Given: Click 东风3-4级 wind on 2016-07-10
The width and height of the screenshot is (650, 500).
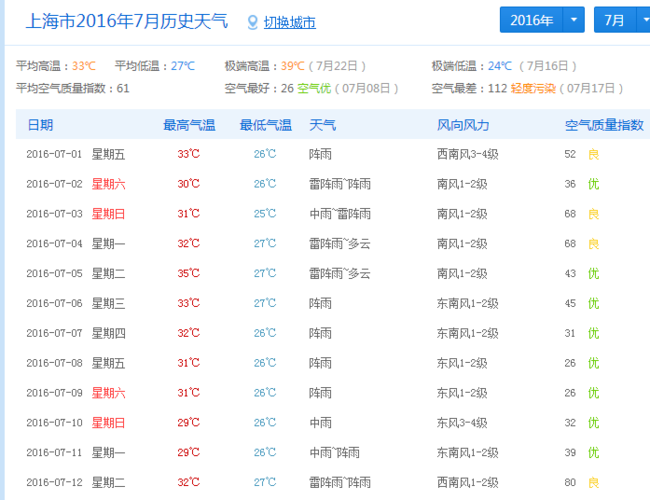Looking at the screenshot, I should 462,423.
